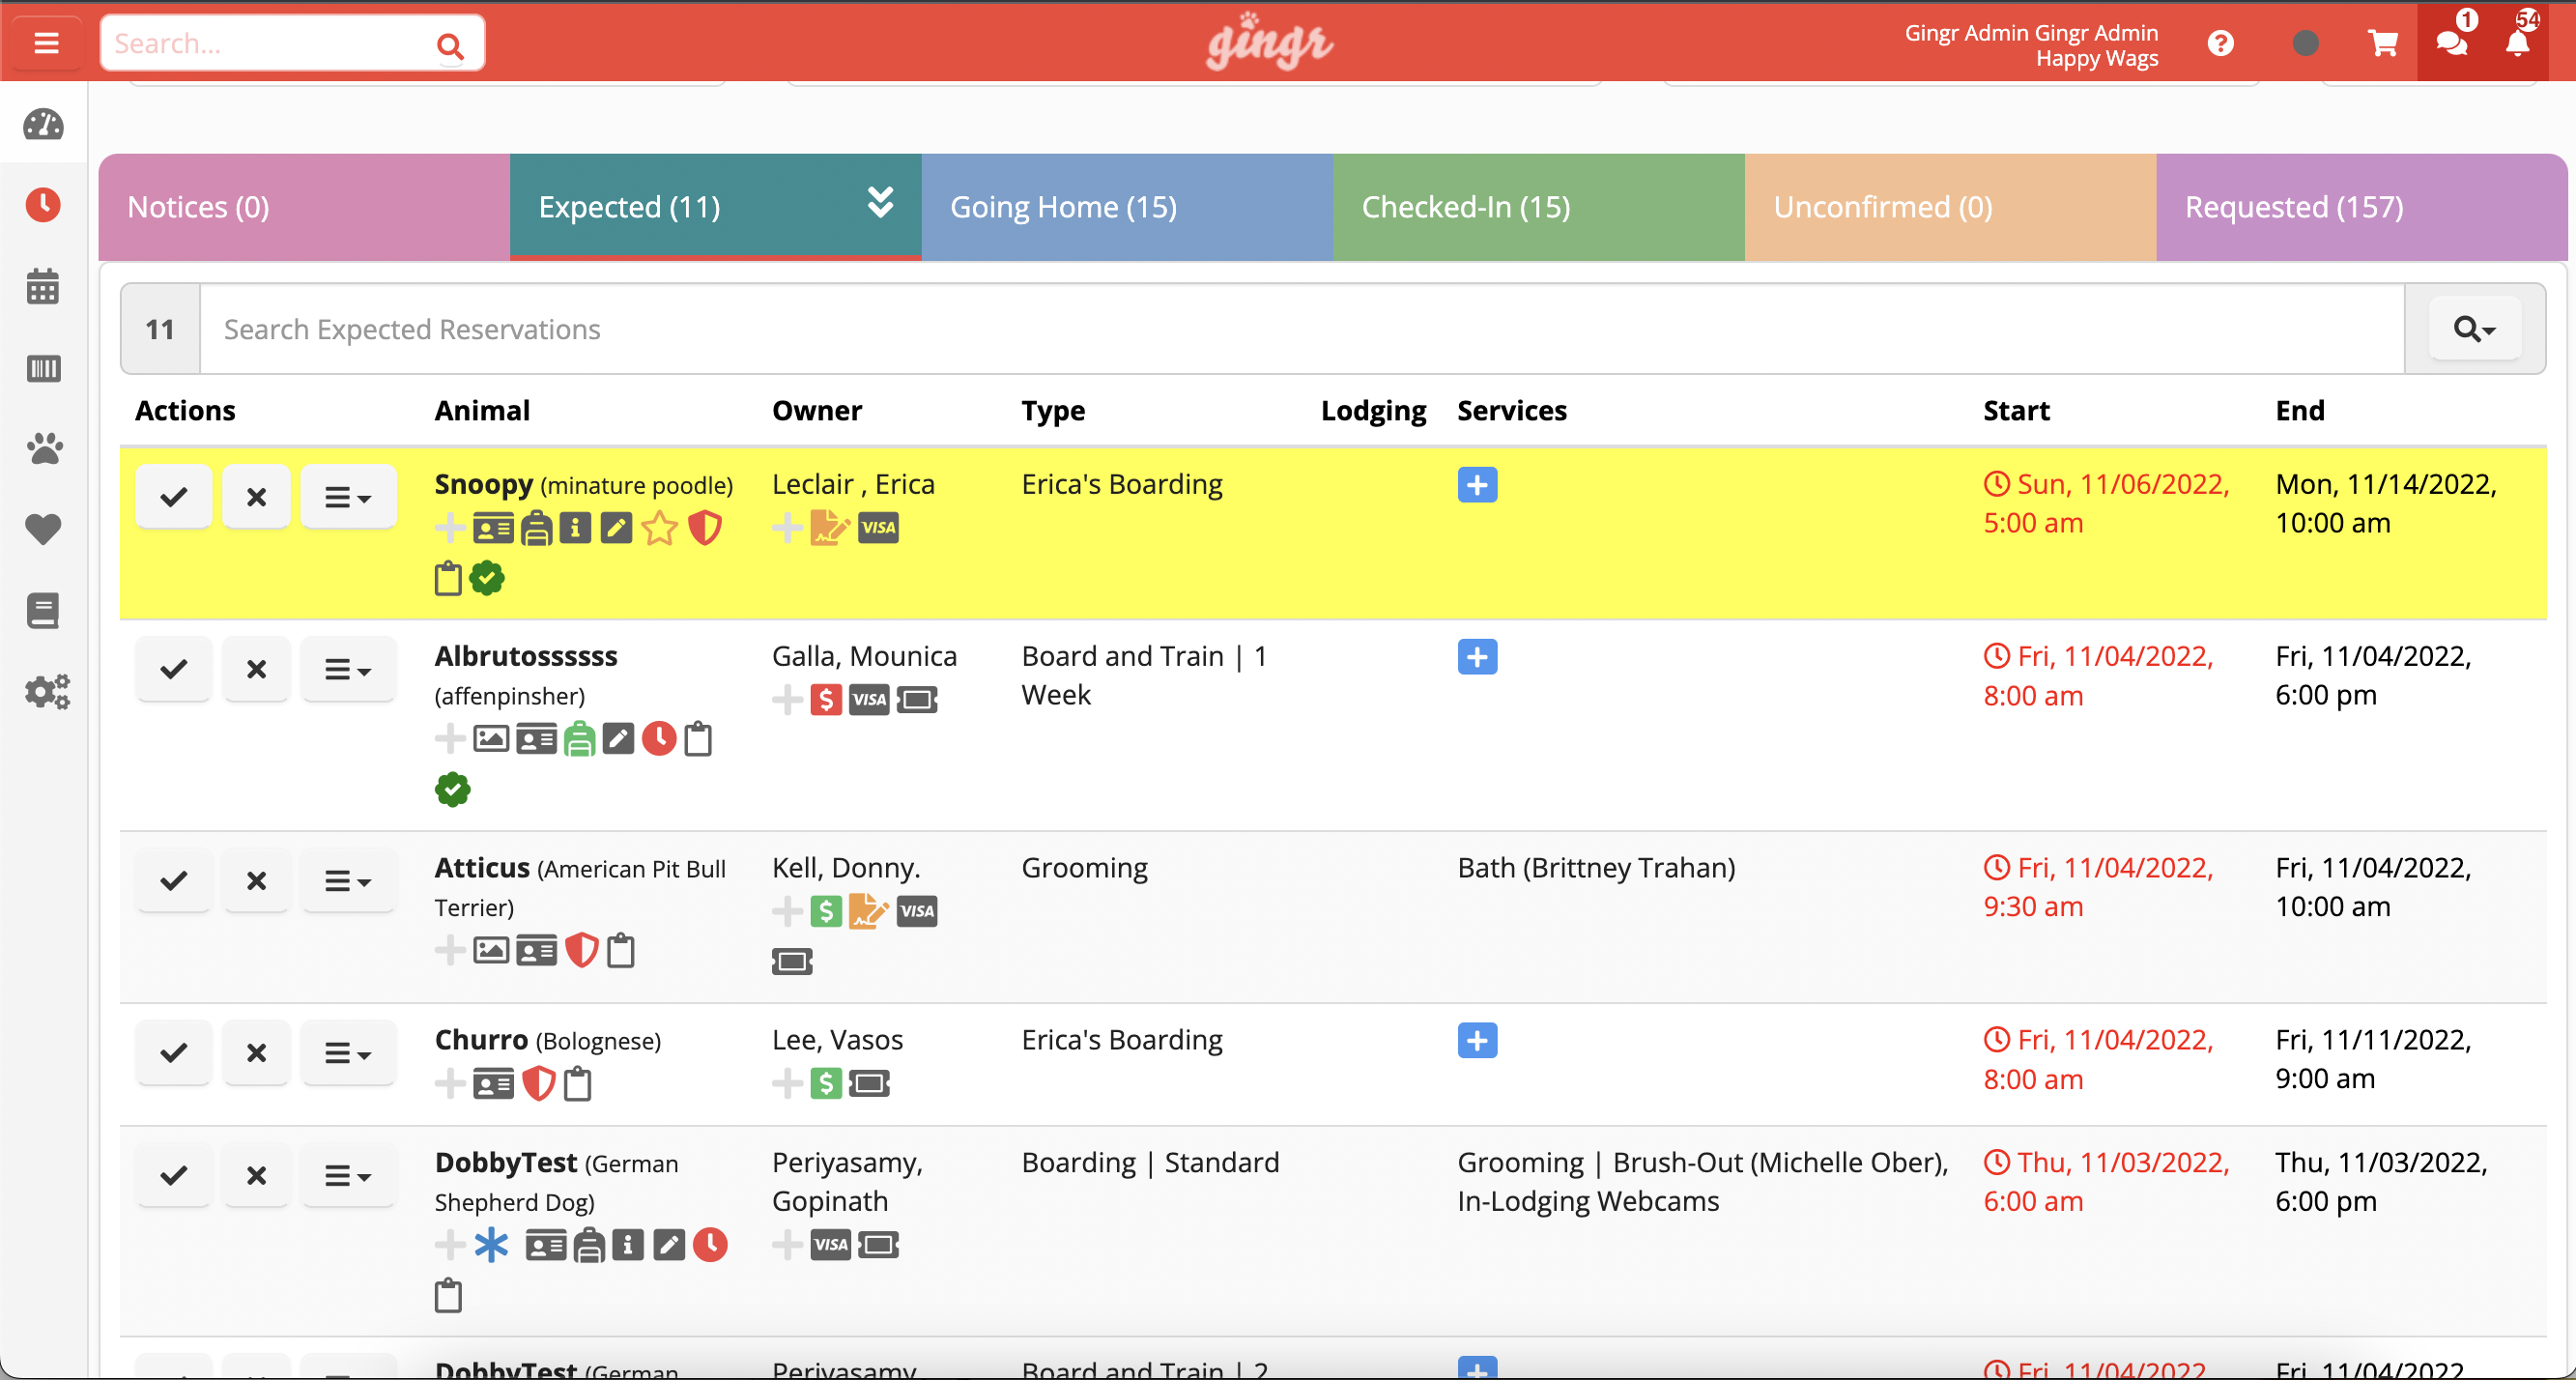Add a service to Churro with blue plus button

click(1477, 1040)
